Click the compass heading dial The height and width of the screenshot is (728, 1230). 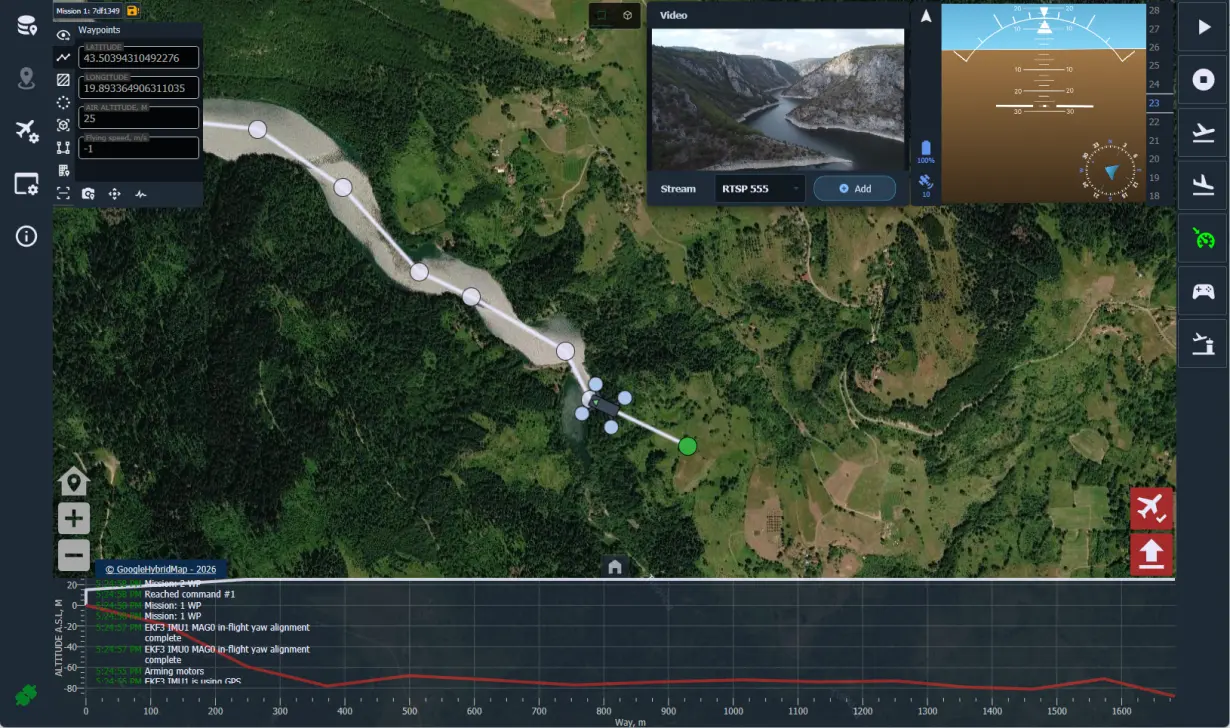(1111, 171)
